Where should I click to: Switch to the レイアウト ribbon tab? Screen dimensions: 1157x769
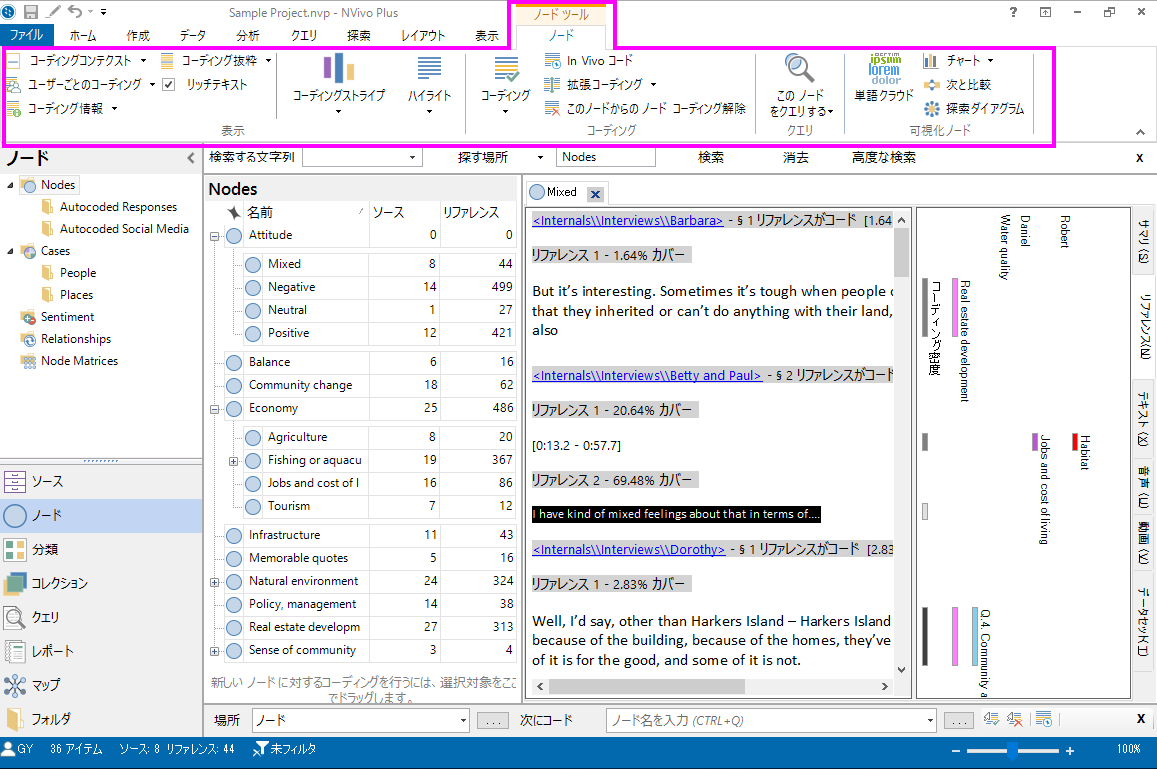[423, 35]
